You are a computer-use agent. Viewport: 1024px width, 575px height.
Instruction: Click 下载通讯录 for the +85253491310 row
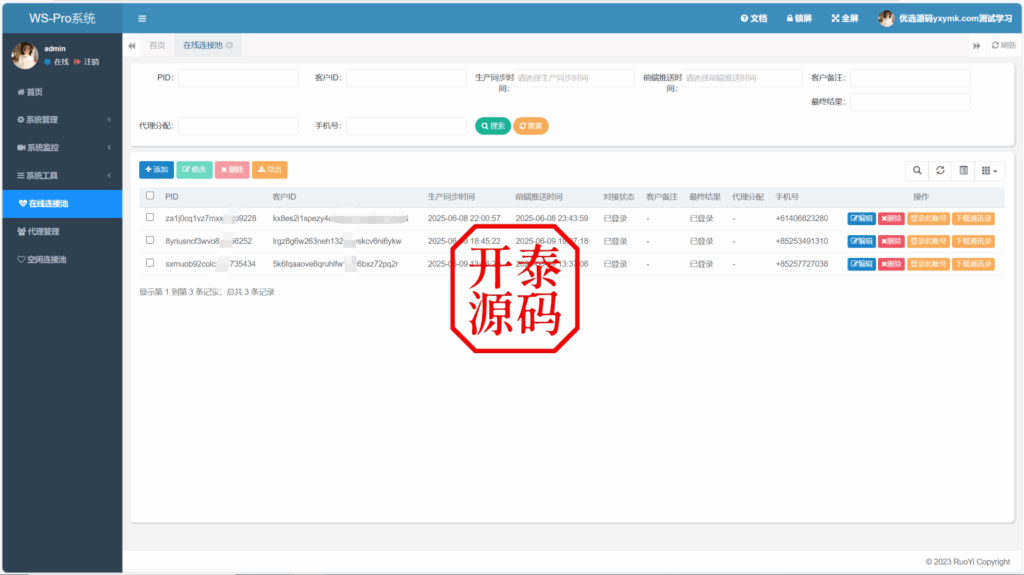coord(973,241)
